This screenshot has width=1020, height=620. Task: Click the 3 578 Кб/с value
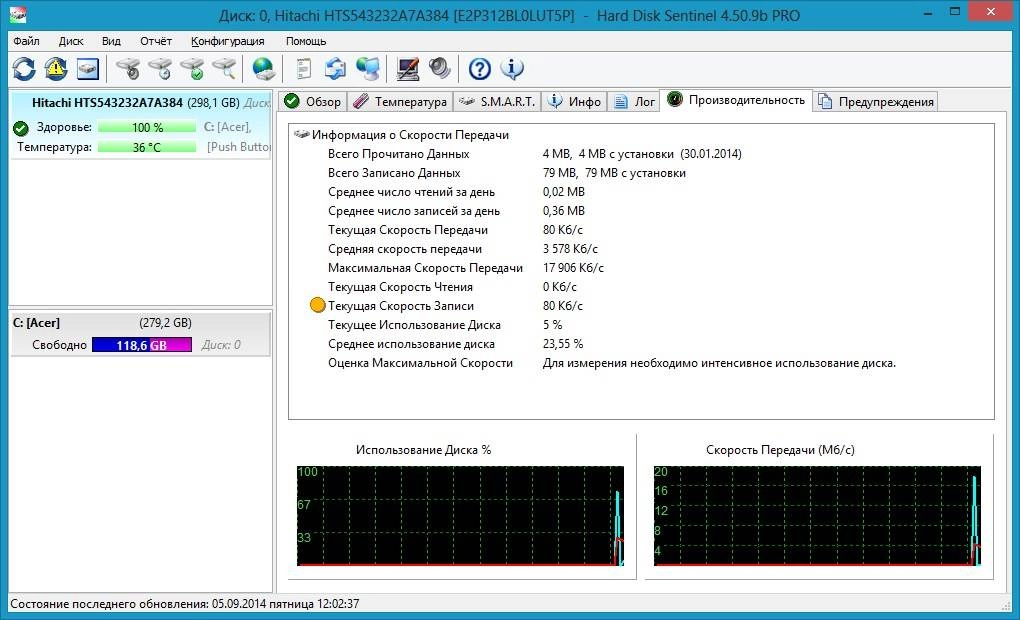click(x=570, y=249)
